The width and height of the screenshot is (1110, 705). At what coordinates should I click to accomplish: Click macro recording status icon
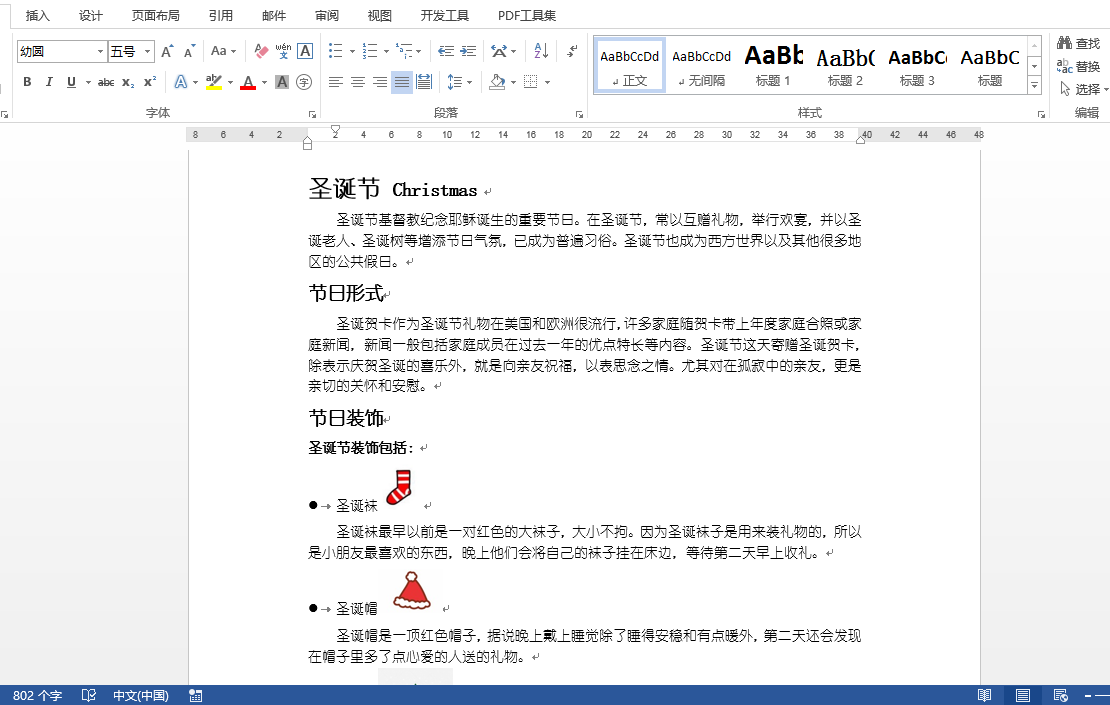pyautogui.click(x=196, y=695)
